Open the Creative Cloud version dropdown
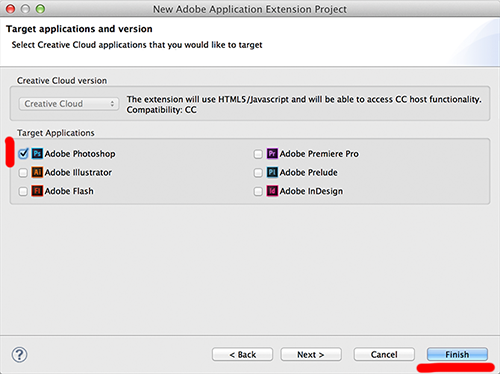 (69, 104)
